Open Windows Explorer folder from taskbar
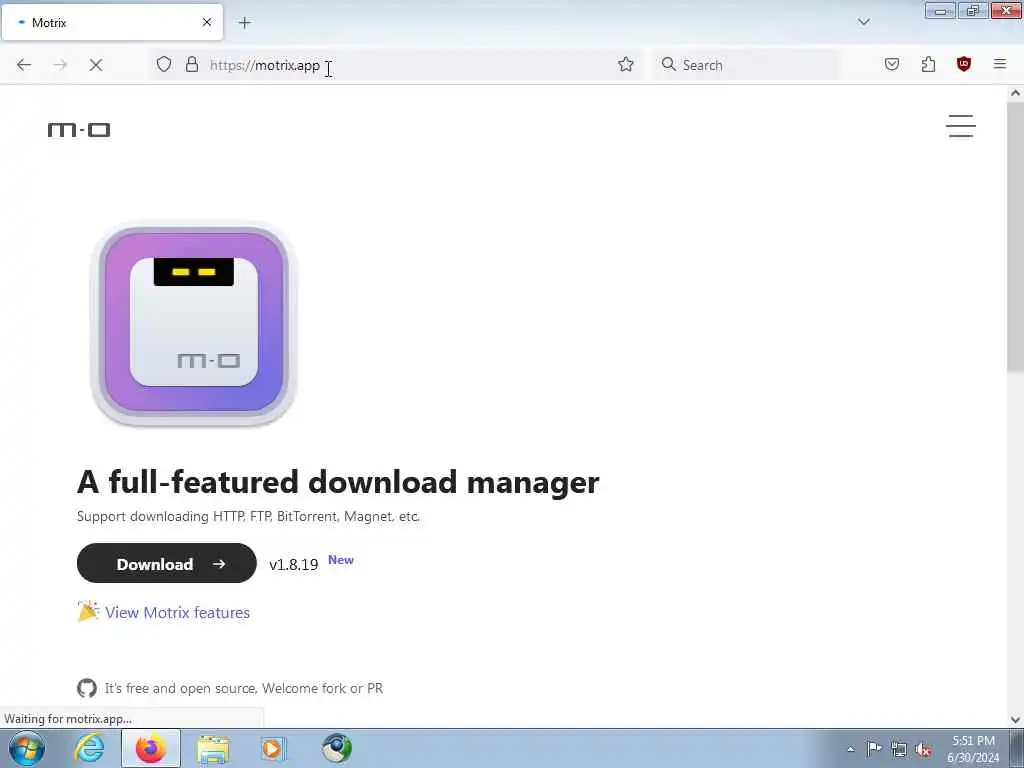This screenshot has height=768, width=1024. click(213, 748)
